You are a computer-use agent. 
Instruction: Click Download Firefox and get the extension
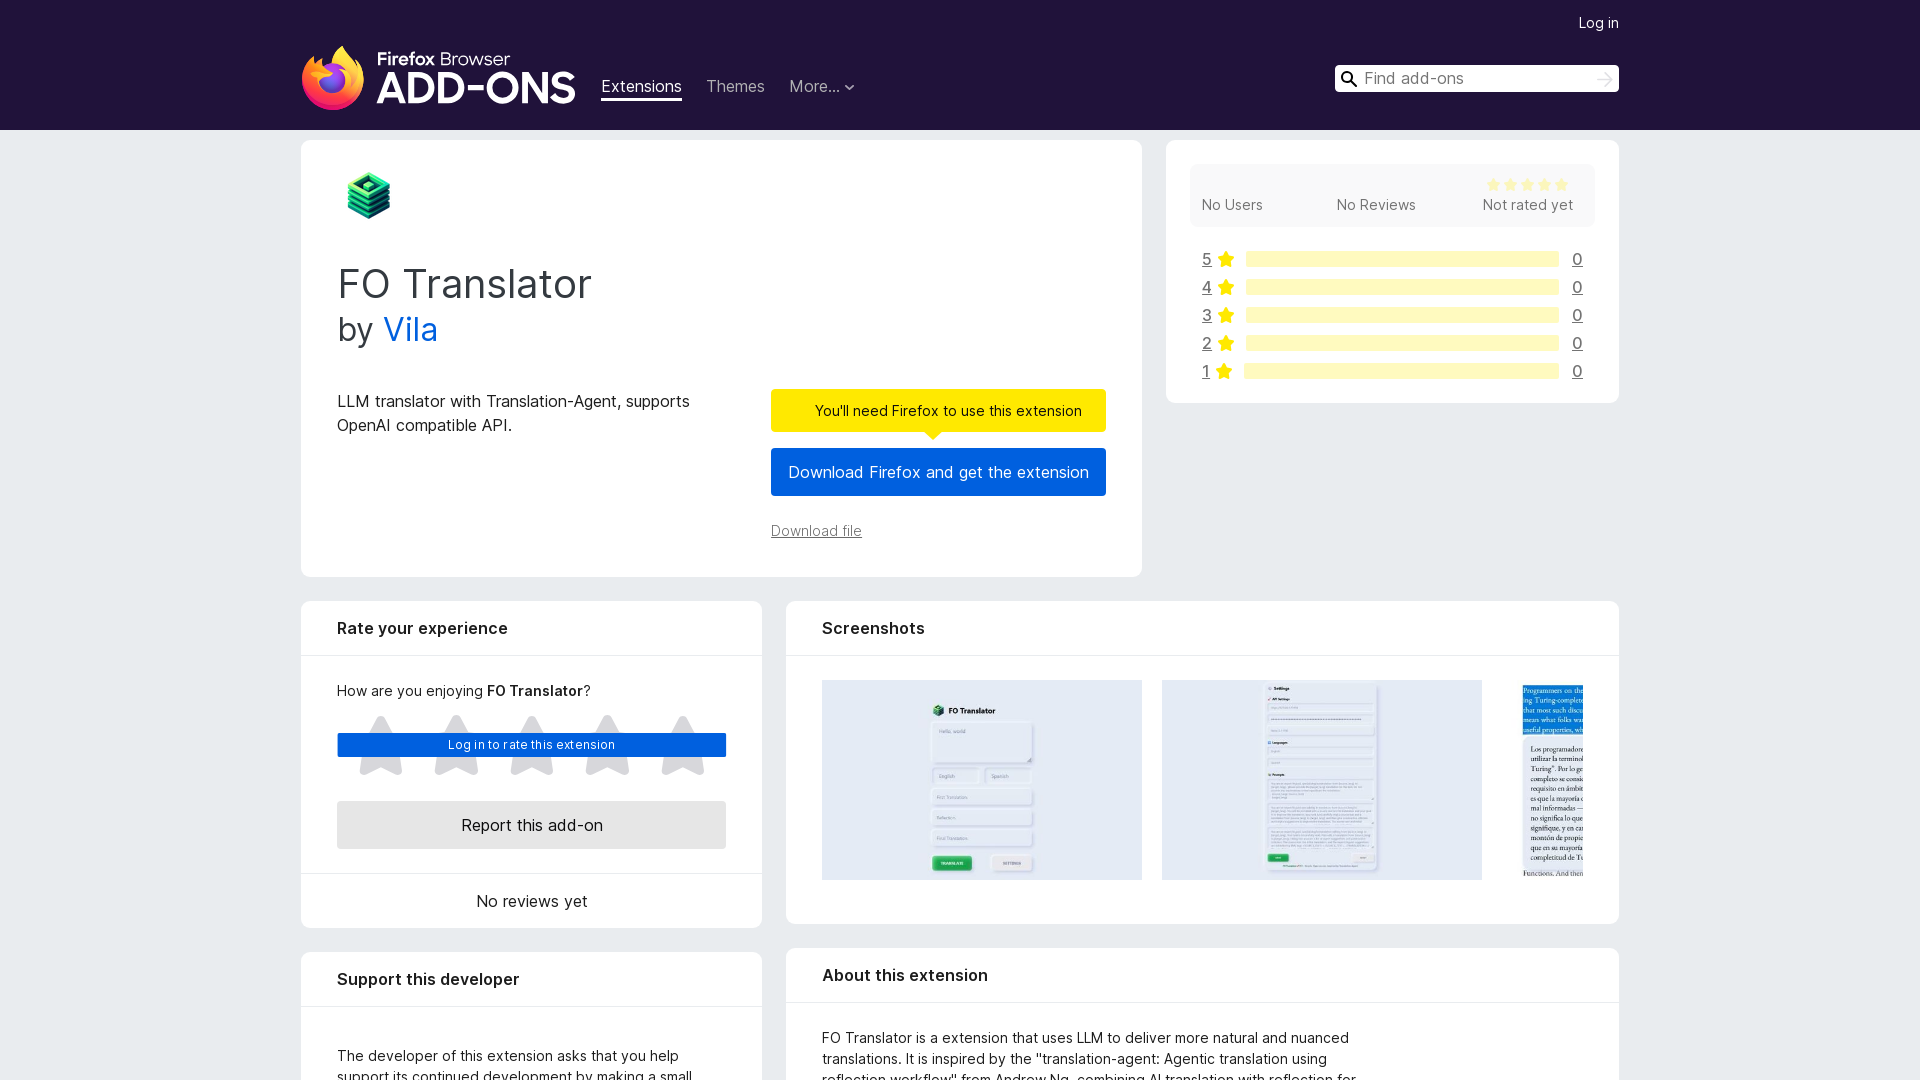[938, 472]
